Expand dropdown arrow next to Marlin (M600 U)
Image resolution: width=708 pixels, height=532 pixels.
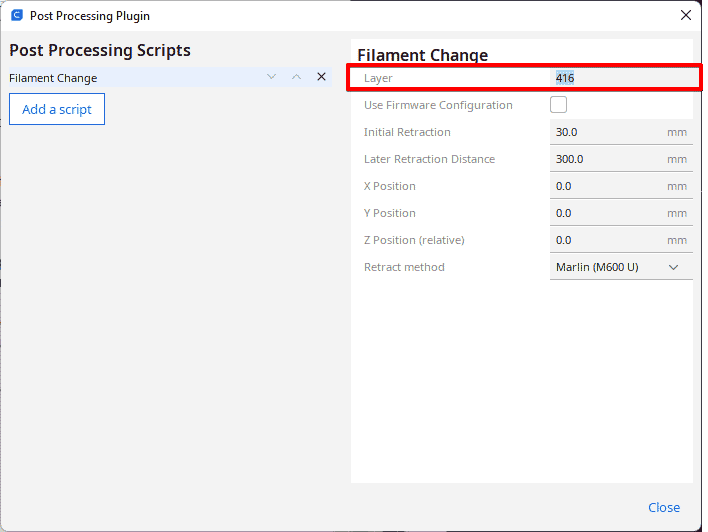click(x=673, y=267)
